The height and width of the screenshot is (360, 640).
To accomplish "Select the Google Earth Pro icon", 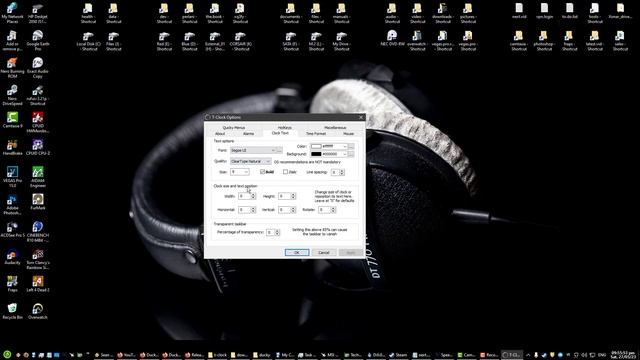I will pos(38,40).
